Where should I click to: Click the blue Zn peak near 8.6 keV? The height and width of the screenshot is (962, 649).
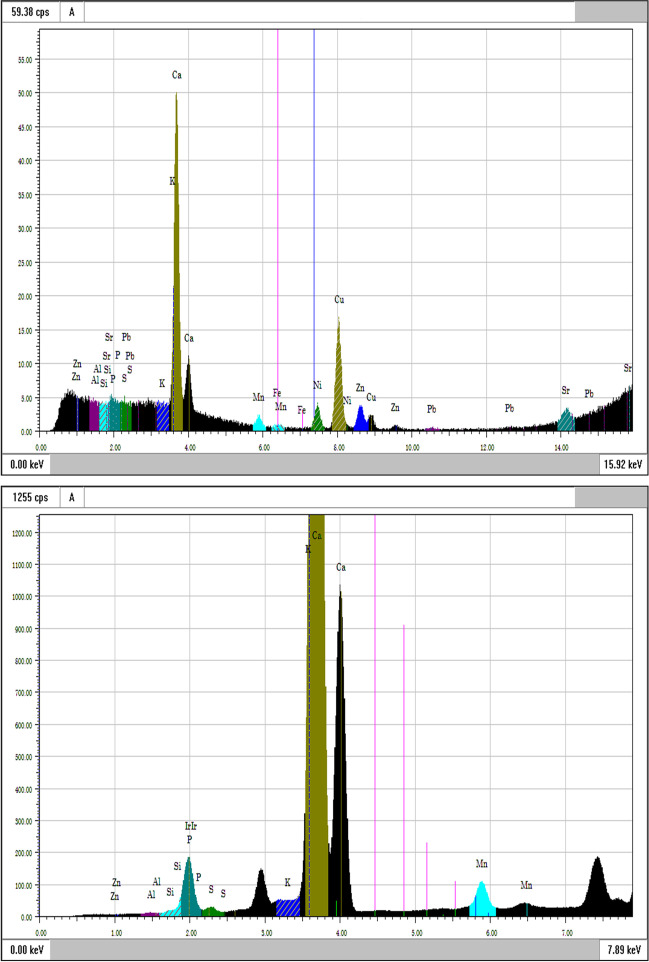coord(361,419)
